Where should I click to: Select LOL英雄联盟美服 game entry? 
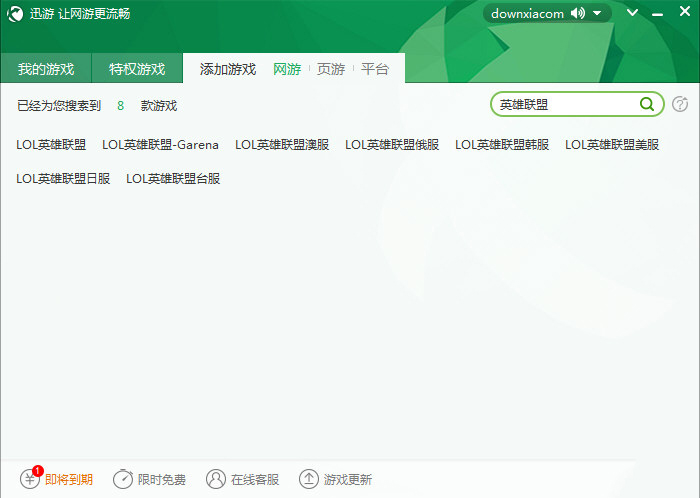coord(612,144)
